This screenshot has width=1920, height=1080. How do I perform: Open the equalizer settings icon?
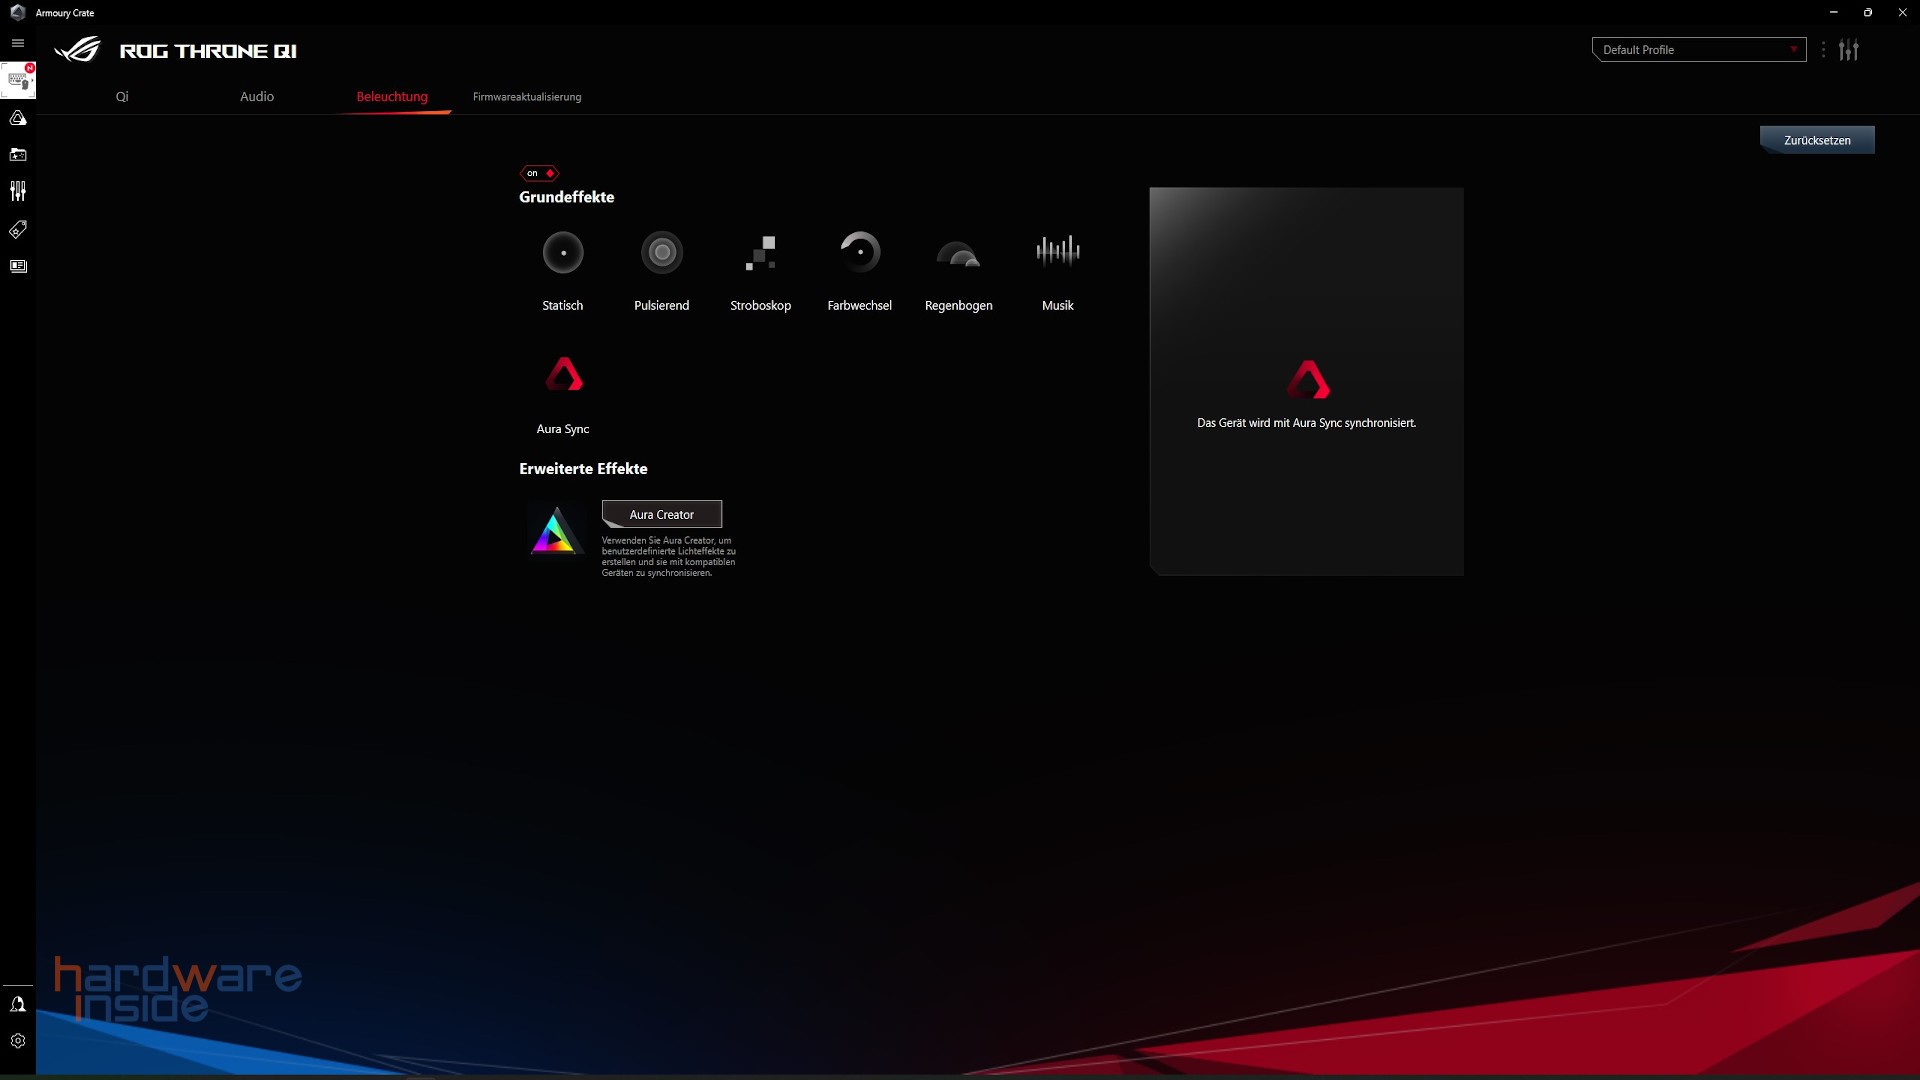pos(1849,49)
